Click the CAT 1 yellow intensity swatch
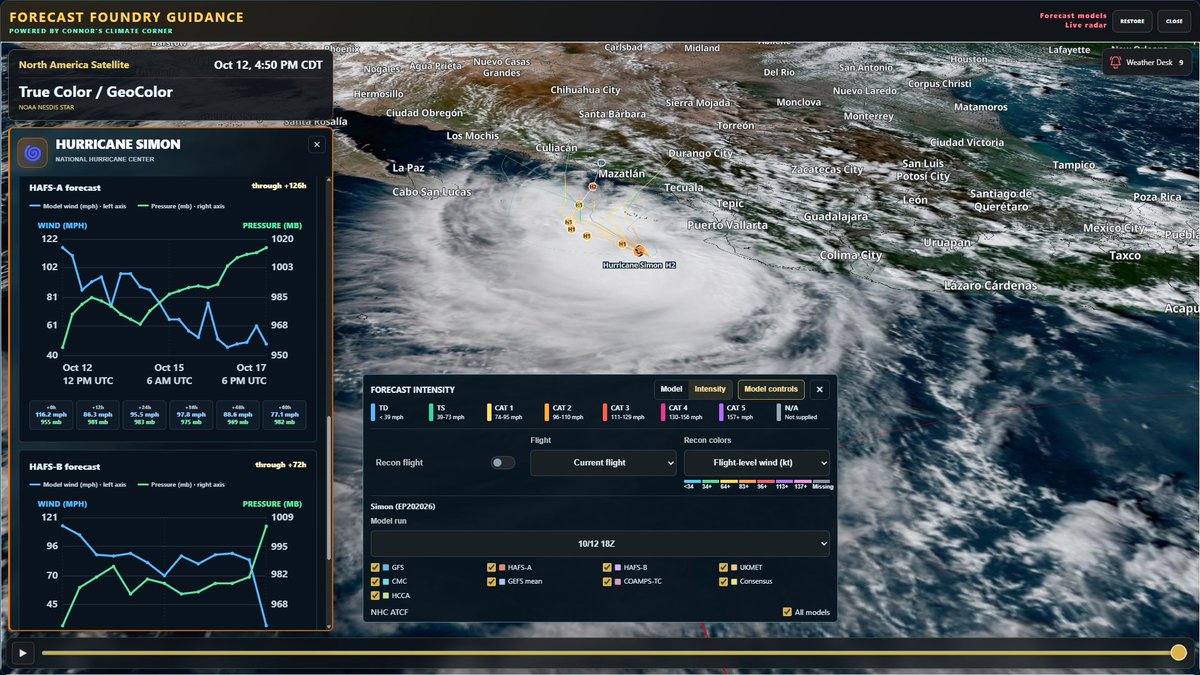This screenshot has height=675, width=1200. point(489,412)
